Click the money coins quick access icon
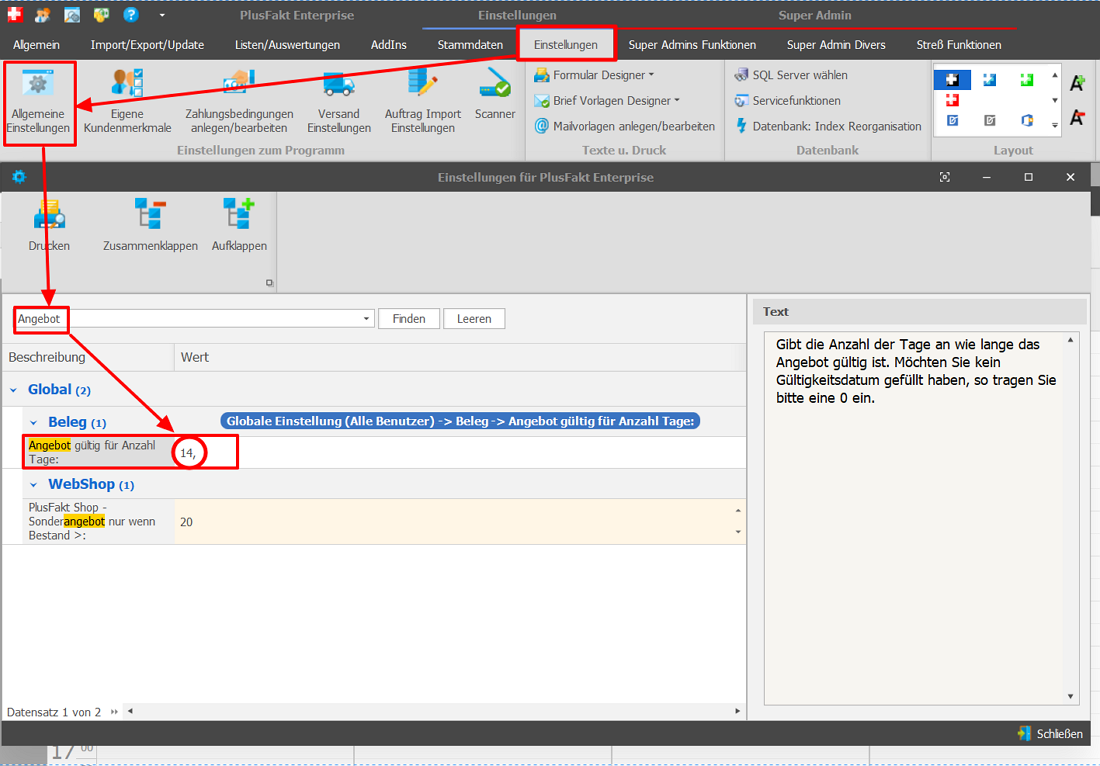This screenshot has height=766, width=1100. [102, 15]
